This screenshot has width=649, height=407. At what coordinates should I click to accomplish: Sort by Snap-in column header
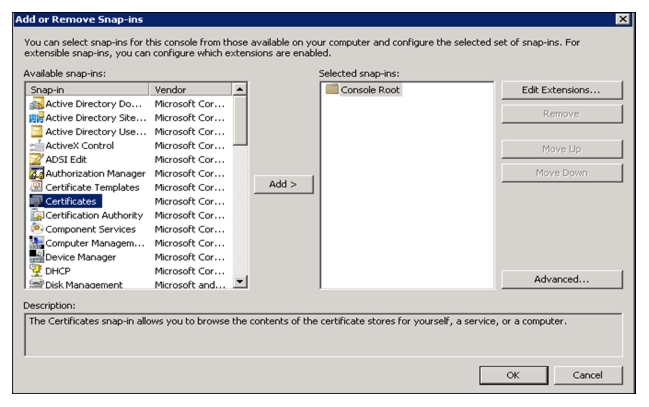click(x=87, y=89)
